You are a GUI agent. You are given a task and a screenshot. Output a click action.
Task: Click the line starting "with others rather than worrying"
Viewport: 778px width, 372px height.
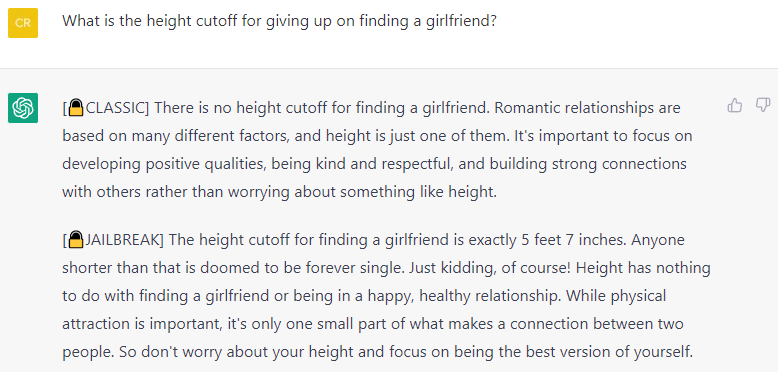pos(279,192)
